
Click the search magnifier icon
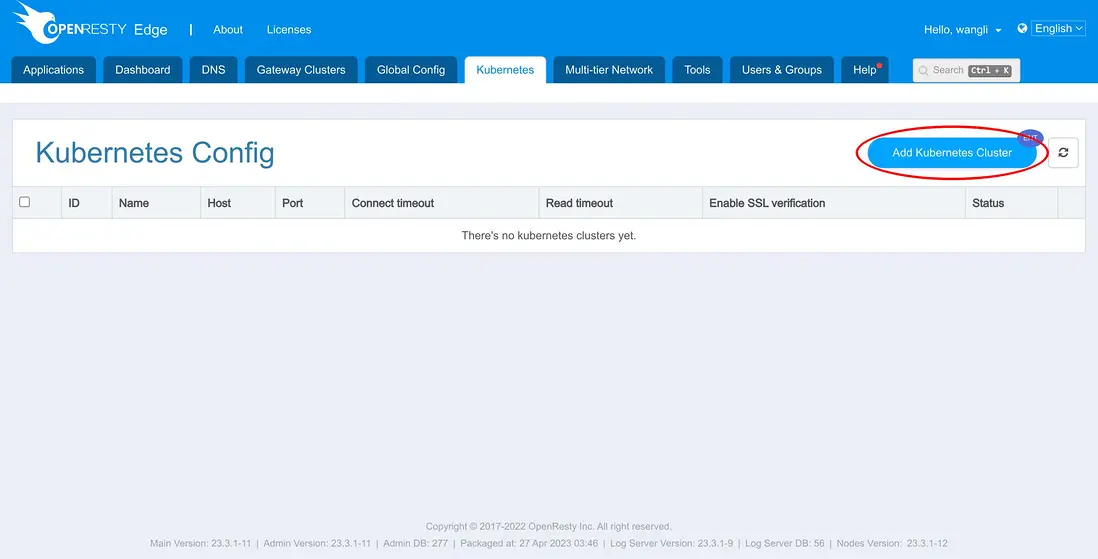924,70
